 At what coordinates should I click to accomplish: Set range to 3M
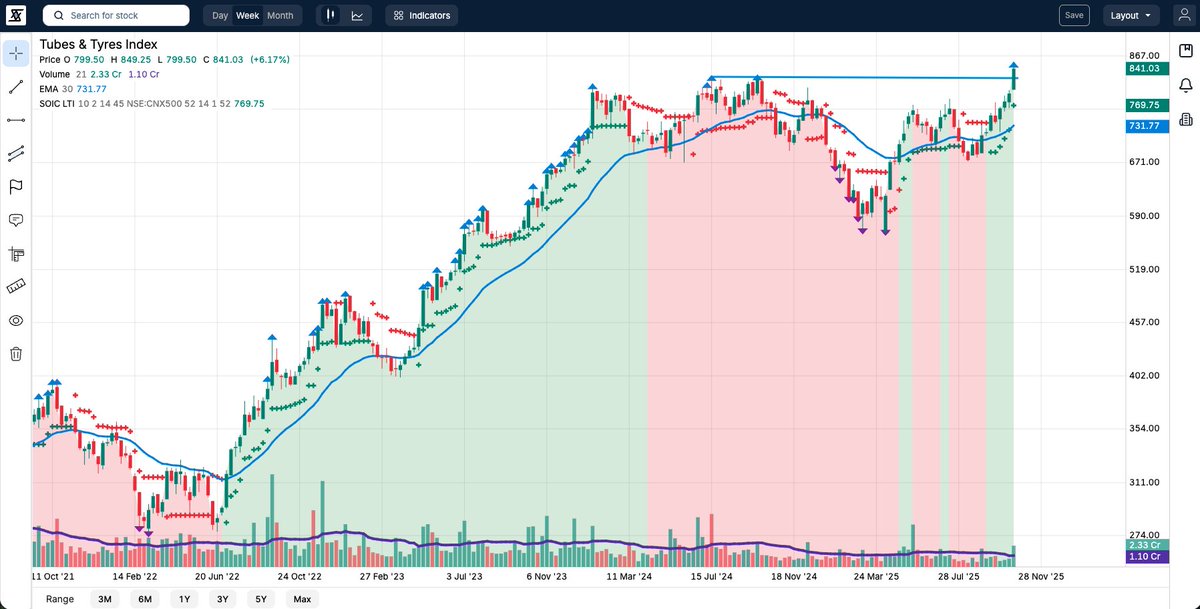tap(104, 599)
